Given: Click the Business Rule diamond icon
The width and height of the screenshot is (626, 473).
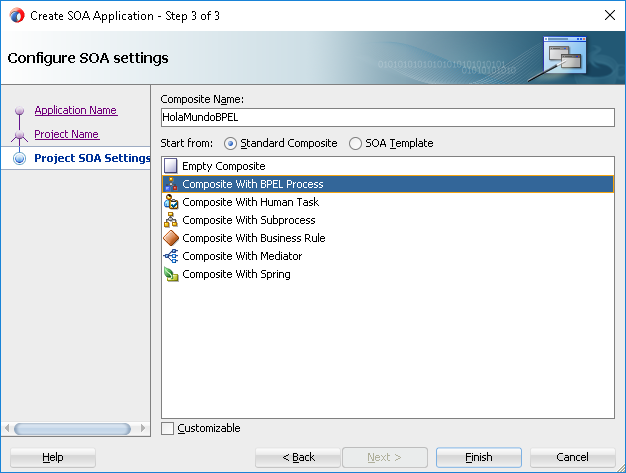Looking at the screenshot, I should (171, 238).
